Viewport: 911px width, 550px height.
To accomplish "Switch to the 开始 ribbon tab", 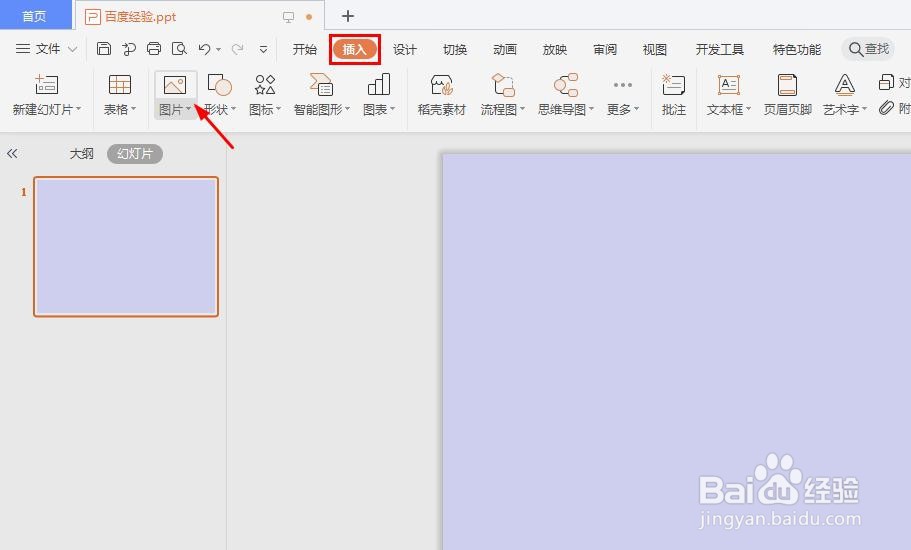I will (x=304, y=49).
